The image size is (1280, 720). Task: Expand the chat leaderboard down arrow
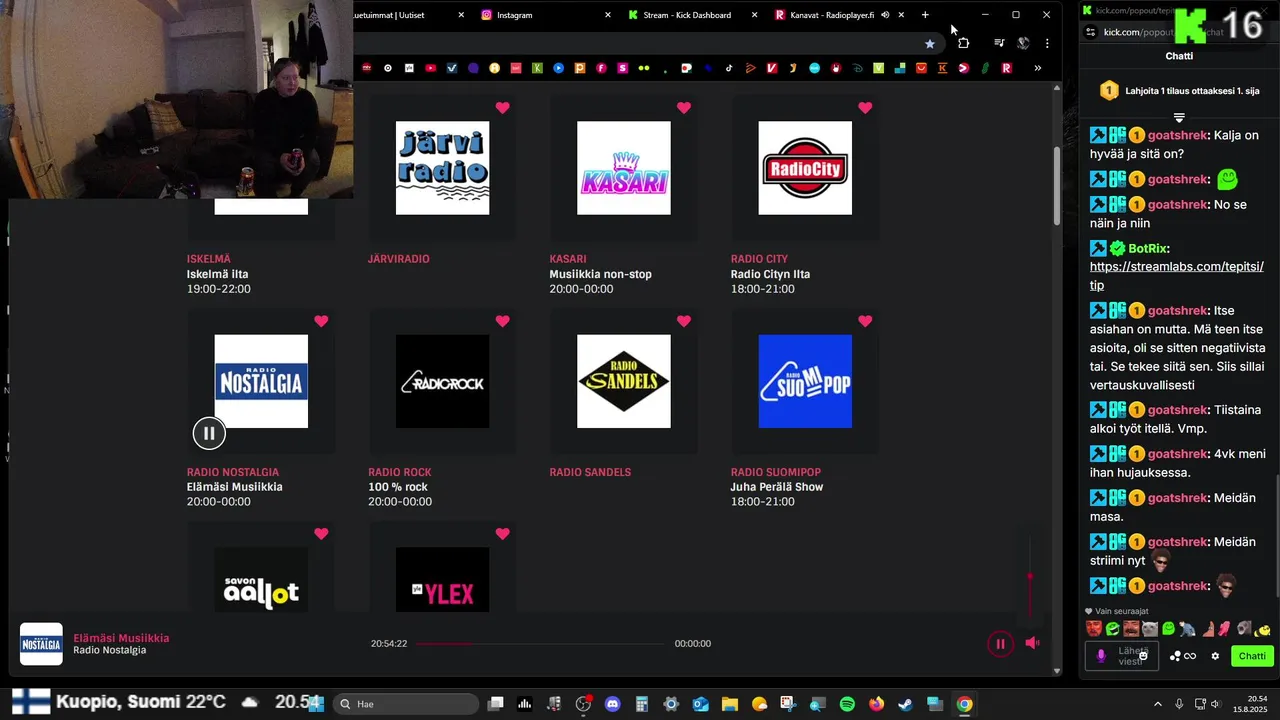1179,118
